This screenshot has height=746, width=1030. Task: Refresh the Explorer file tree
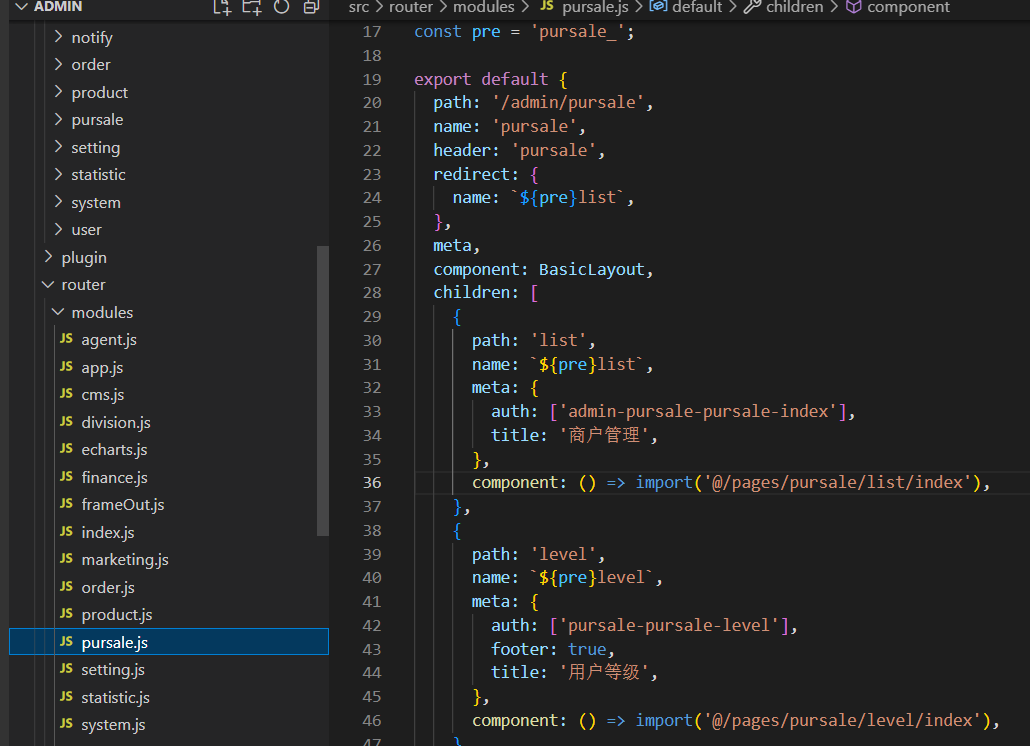coord(281,7)
